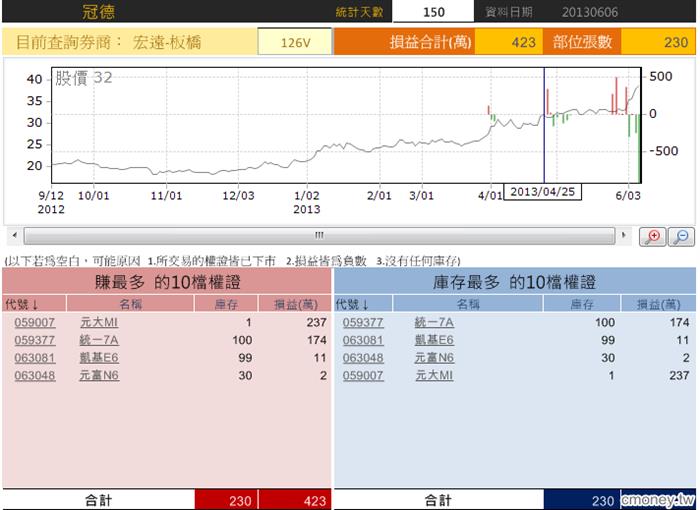Click the 126V broker code box
The height and width of the screenshot is (510, 700).
point(295,43)
